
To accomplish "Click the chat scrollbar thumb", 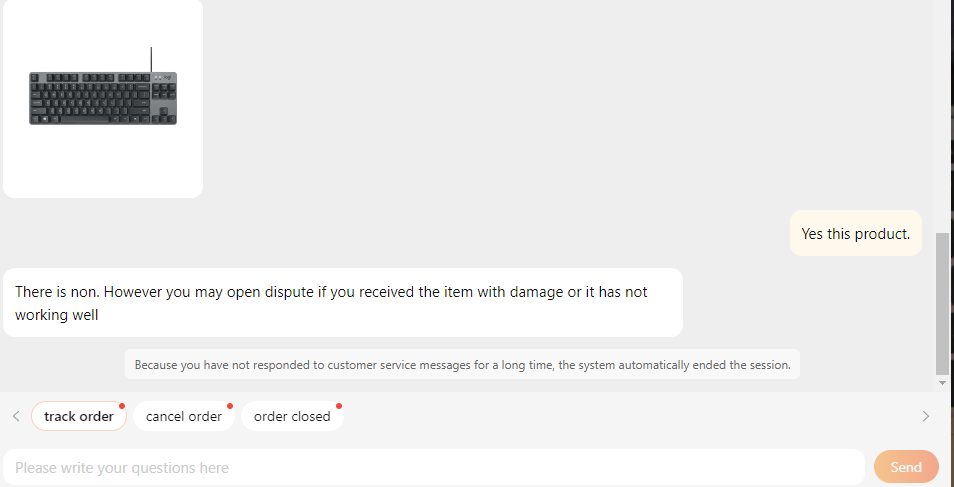I will (x=942, y=304).
